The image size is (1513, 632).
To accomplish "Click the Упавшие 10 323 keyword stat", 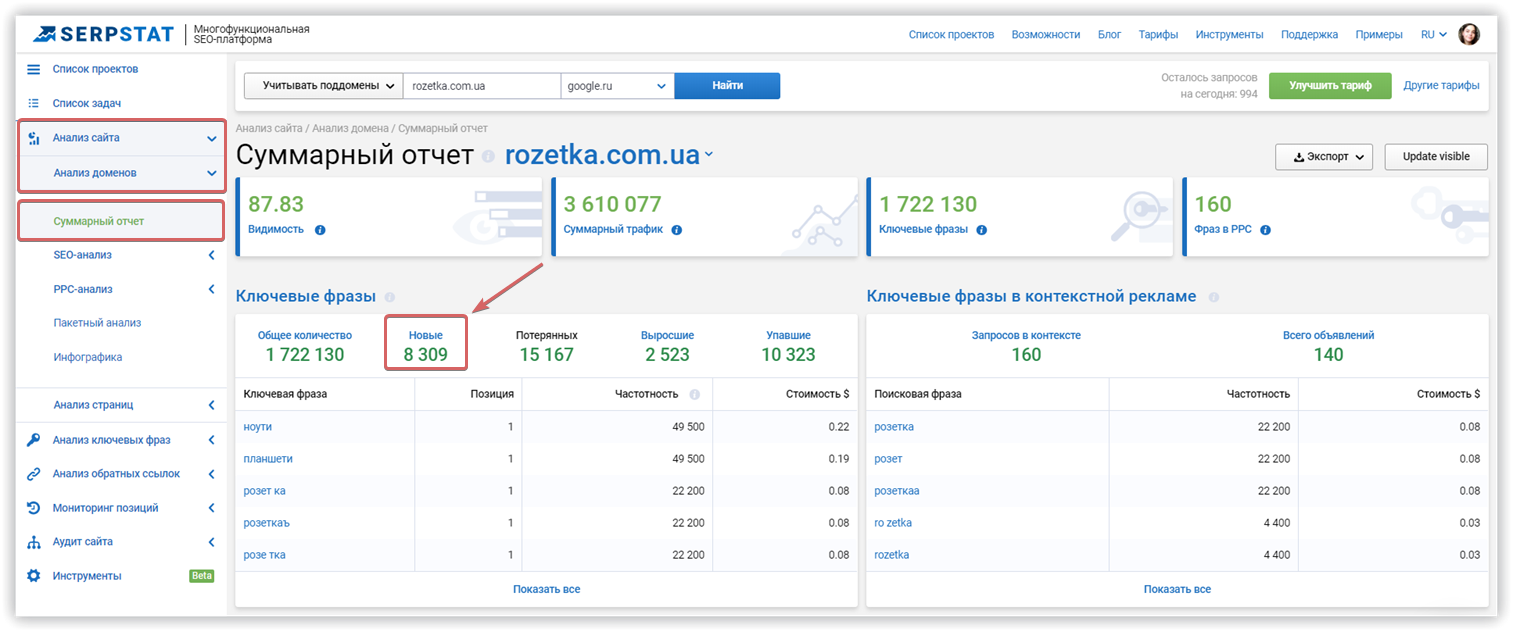I will pos(788,345).
